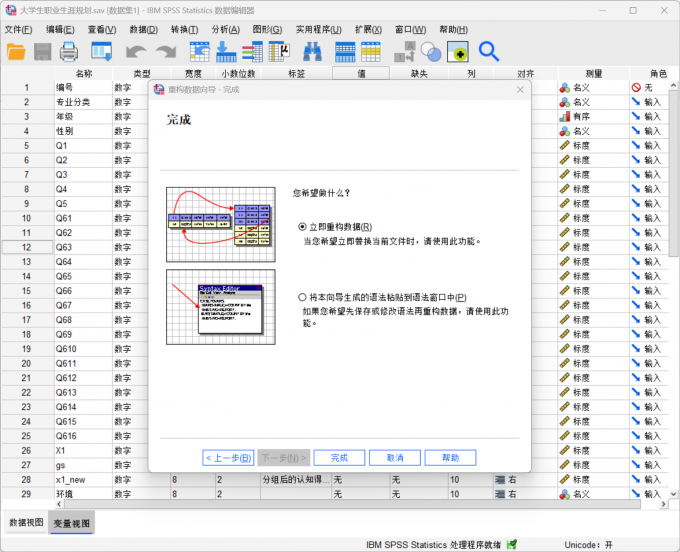
Task: Click the Find binoculars icon
Action: [312, 52]
